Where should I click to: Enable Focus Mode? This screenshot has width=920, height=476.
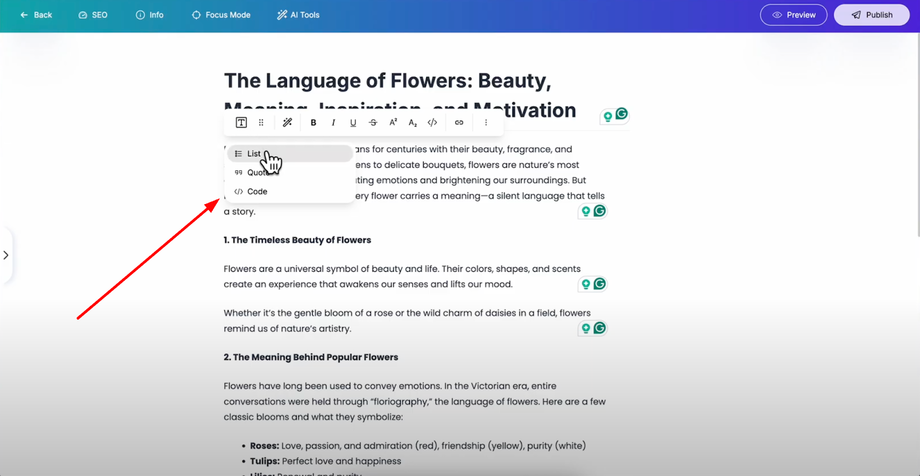click(x=221, y=15)
